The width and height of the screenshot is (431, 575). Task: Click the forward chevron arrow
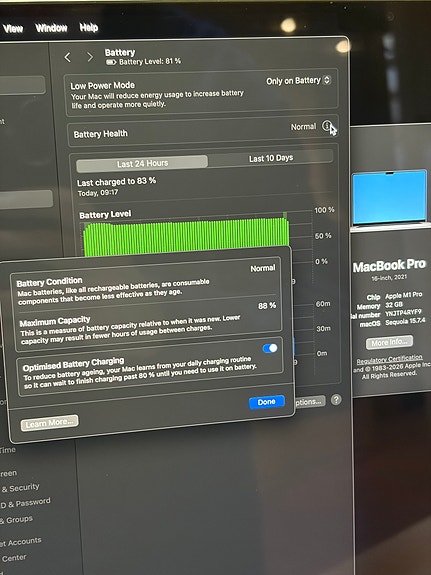pyautogui.click(x=90, y=57)
